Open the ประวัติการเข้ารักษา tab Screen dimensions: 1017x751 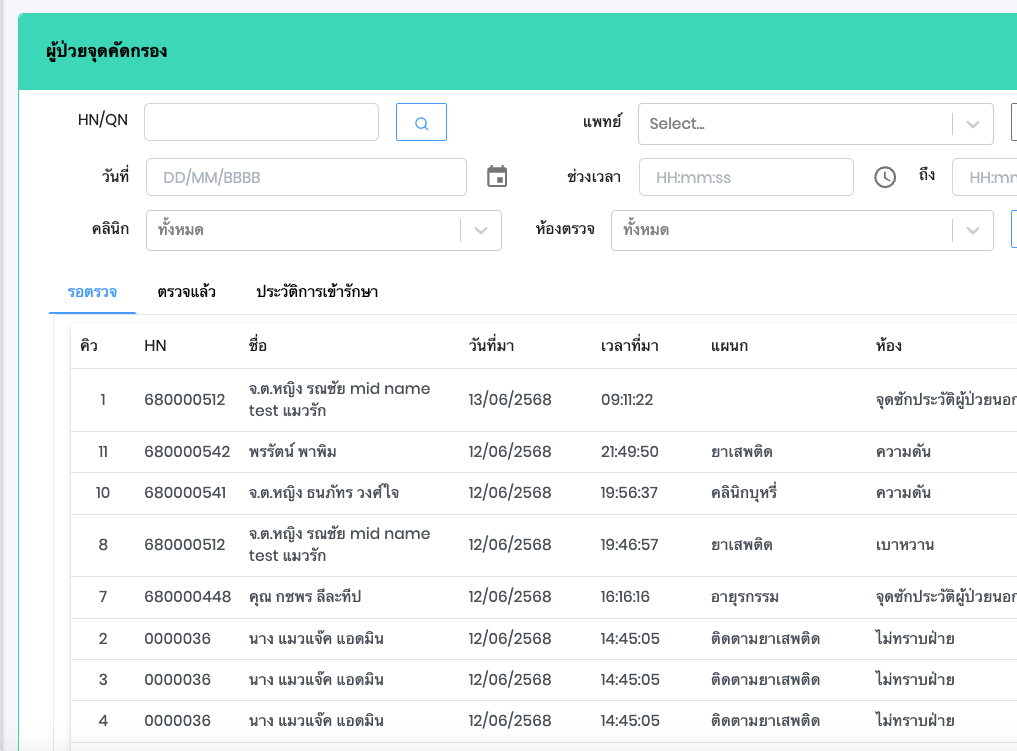316,292
